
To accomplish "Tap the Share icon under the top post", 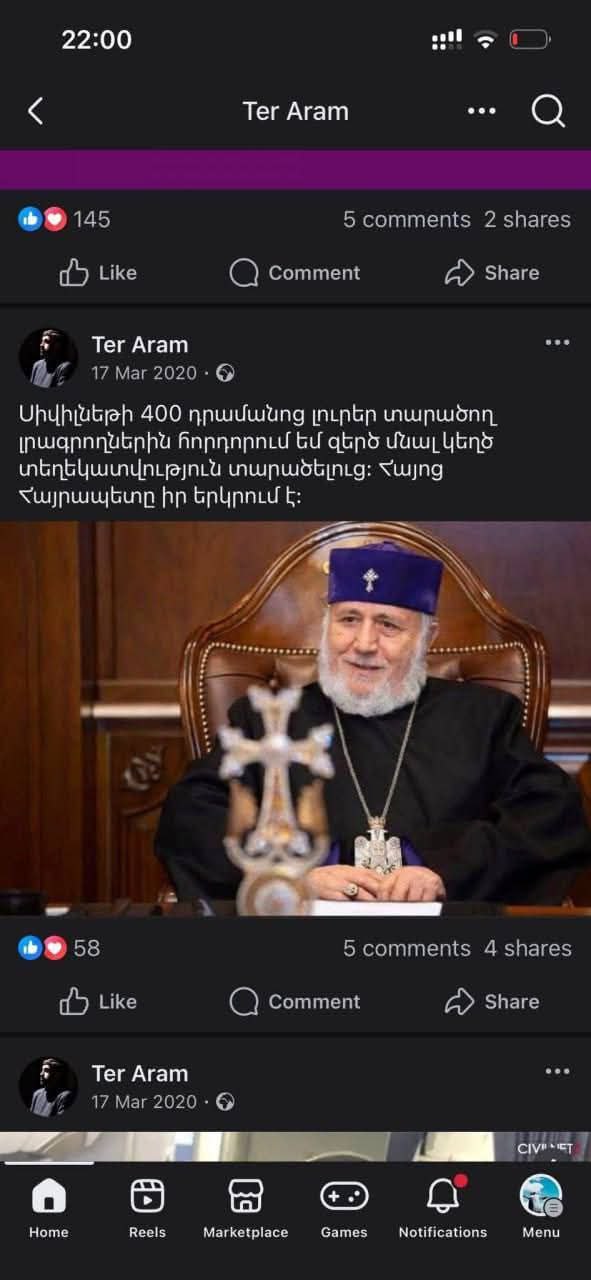I will tap(459, 272).
